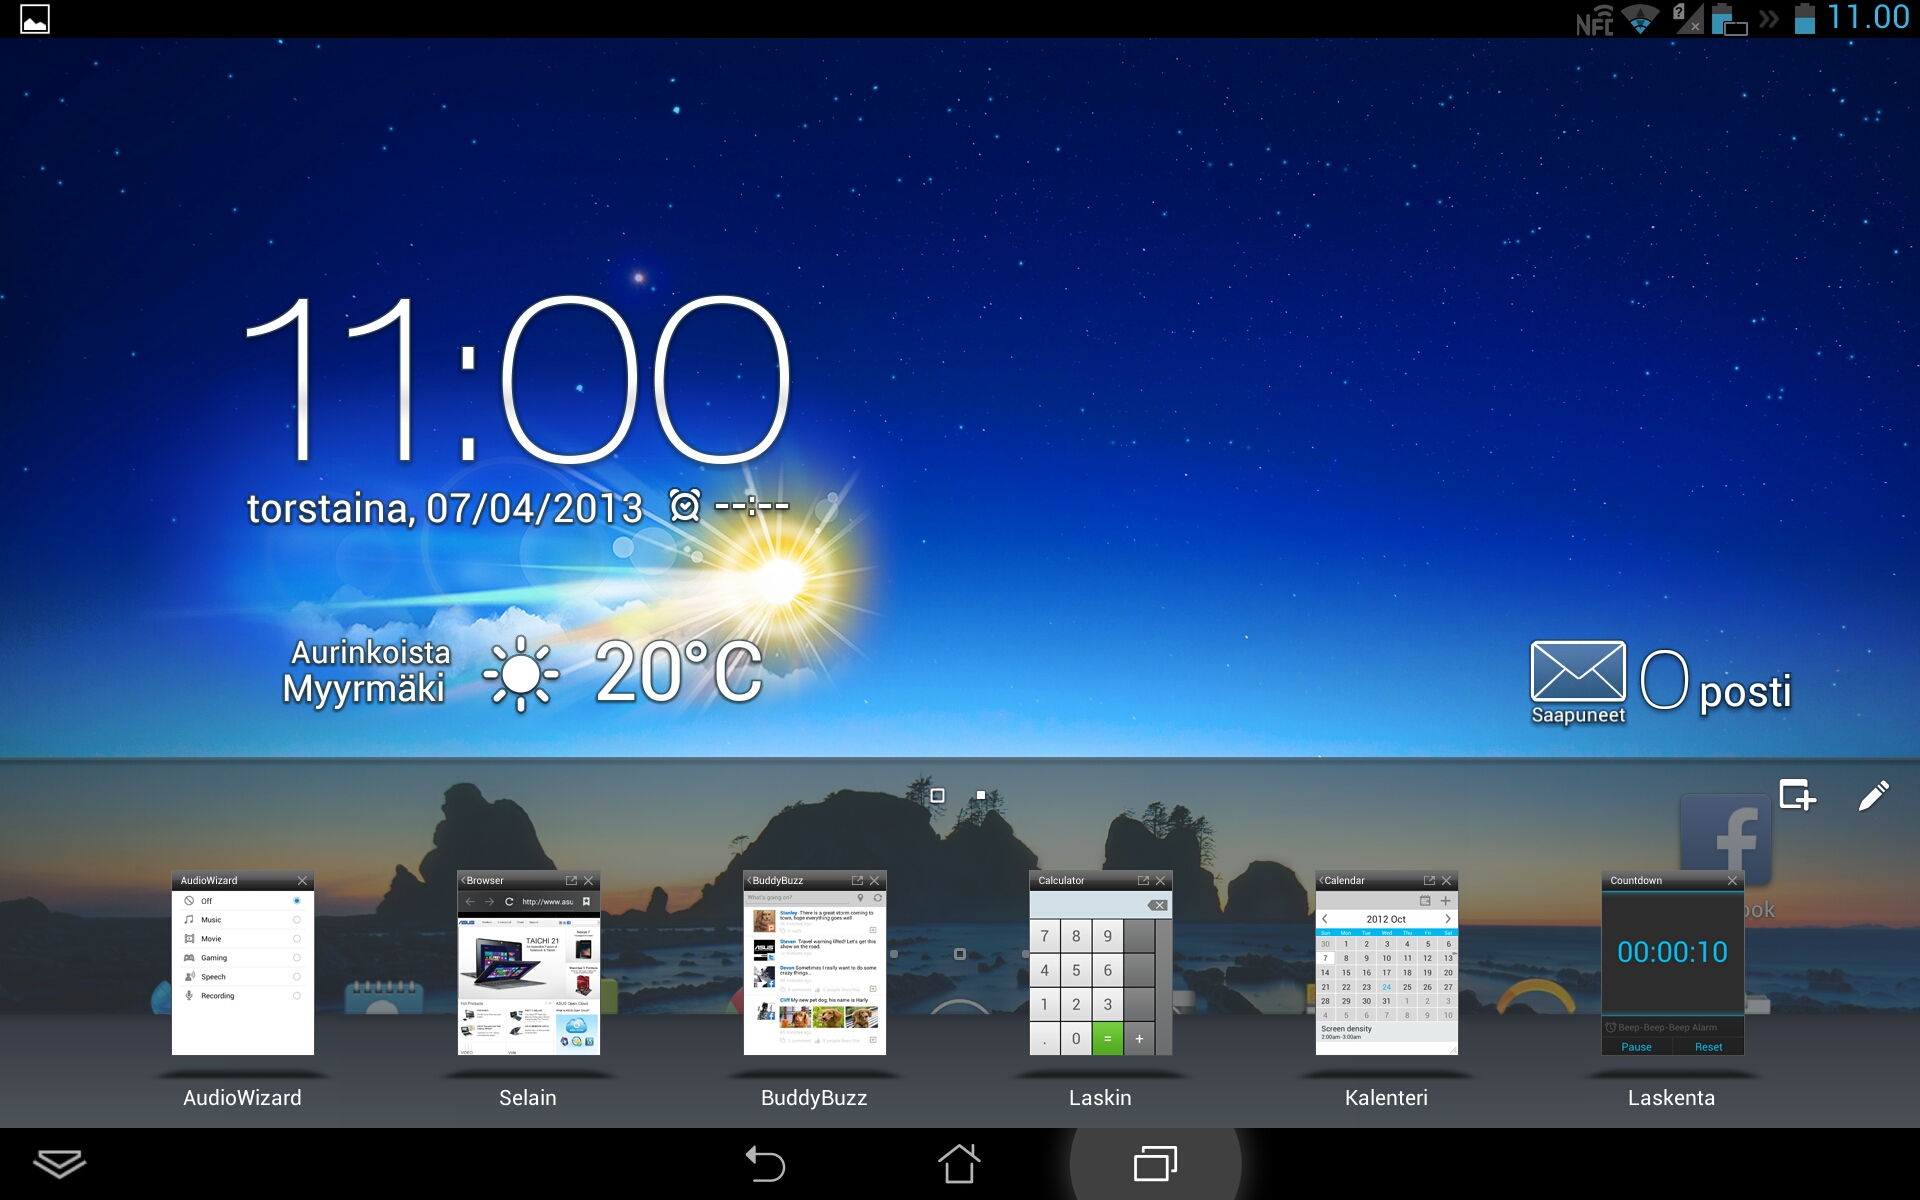Tap Reset in the Countdown preview
1920x1200 pixels.
[1708, 1047]
